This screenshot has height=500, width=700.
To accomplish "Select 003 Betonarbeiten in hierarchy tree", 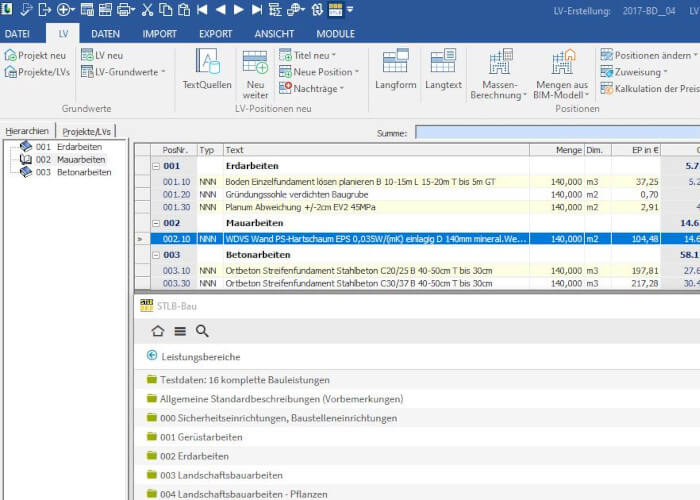I will [65, 172].
